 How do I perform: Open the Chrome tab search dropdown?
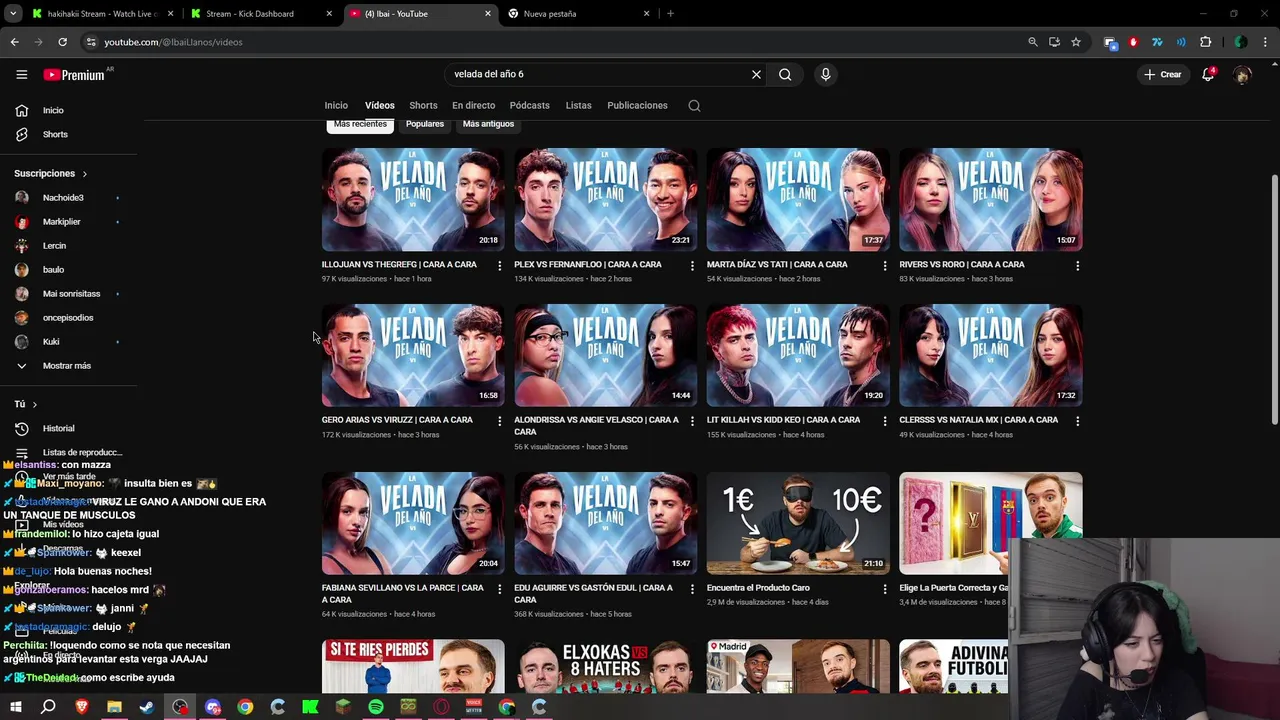(13, 14)
